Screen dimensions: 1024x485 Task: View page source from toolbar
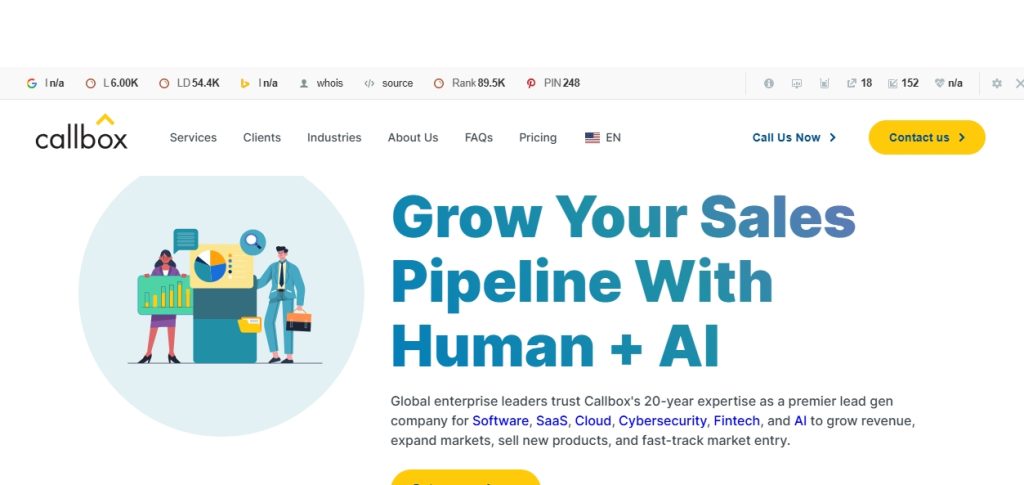coord(389,83)
